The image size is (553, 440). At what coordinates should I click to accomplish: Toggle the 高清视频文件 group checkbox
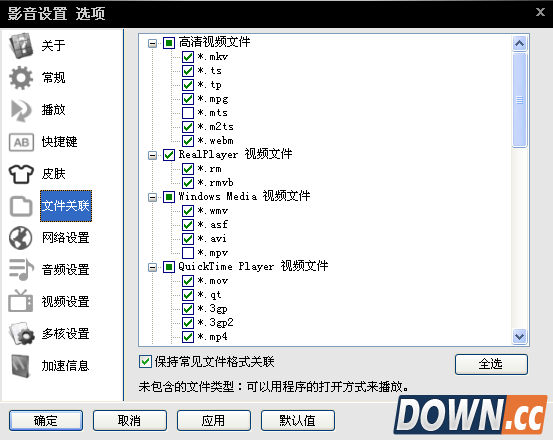169,43
